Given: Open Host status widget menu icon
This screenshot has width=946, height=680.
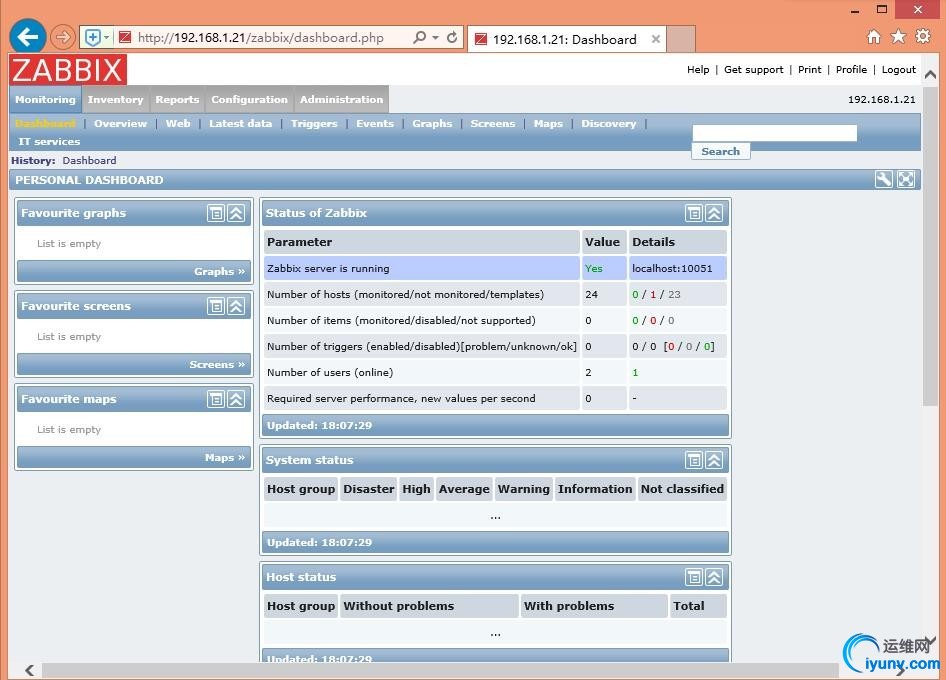Looking at the screenshot, I should coord(694,577).
